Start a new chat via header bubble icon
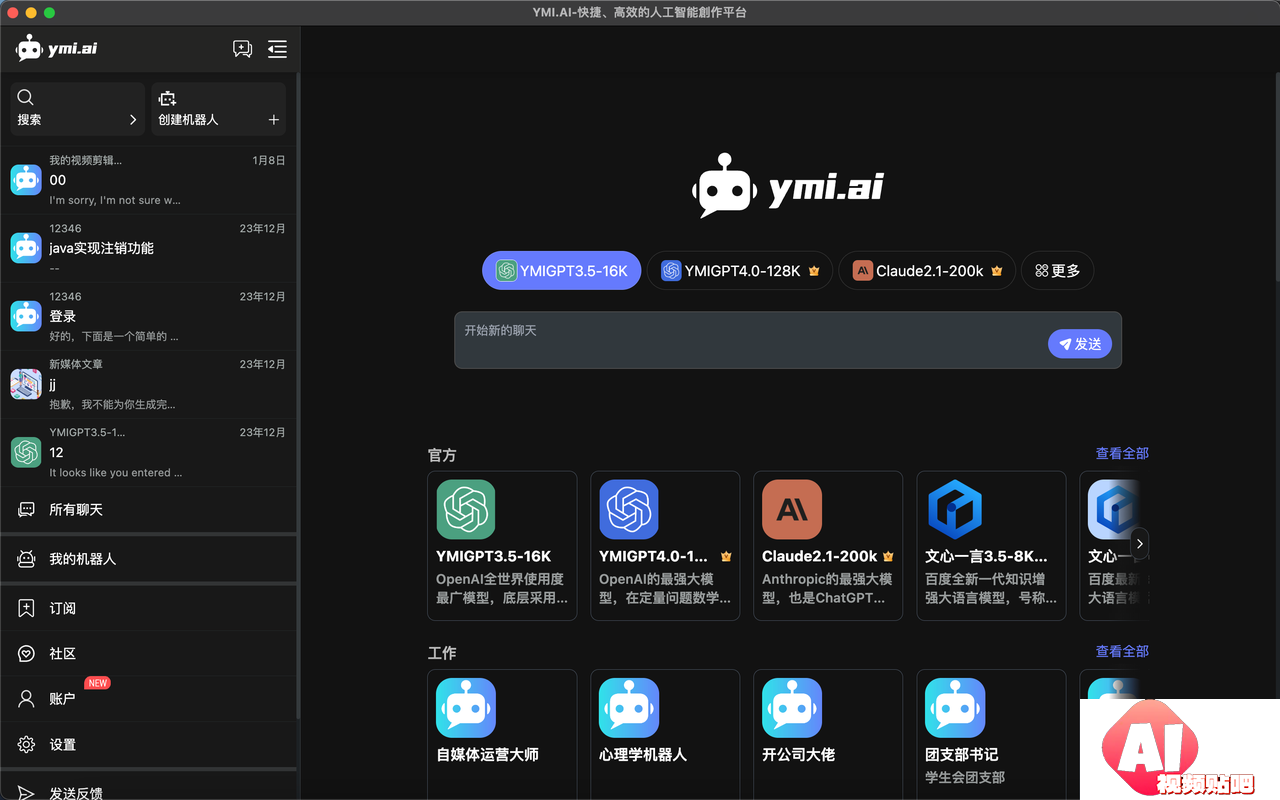Screen dimensions: 1280x800 pyautogui.click(x=242, y=48)
